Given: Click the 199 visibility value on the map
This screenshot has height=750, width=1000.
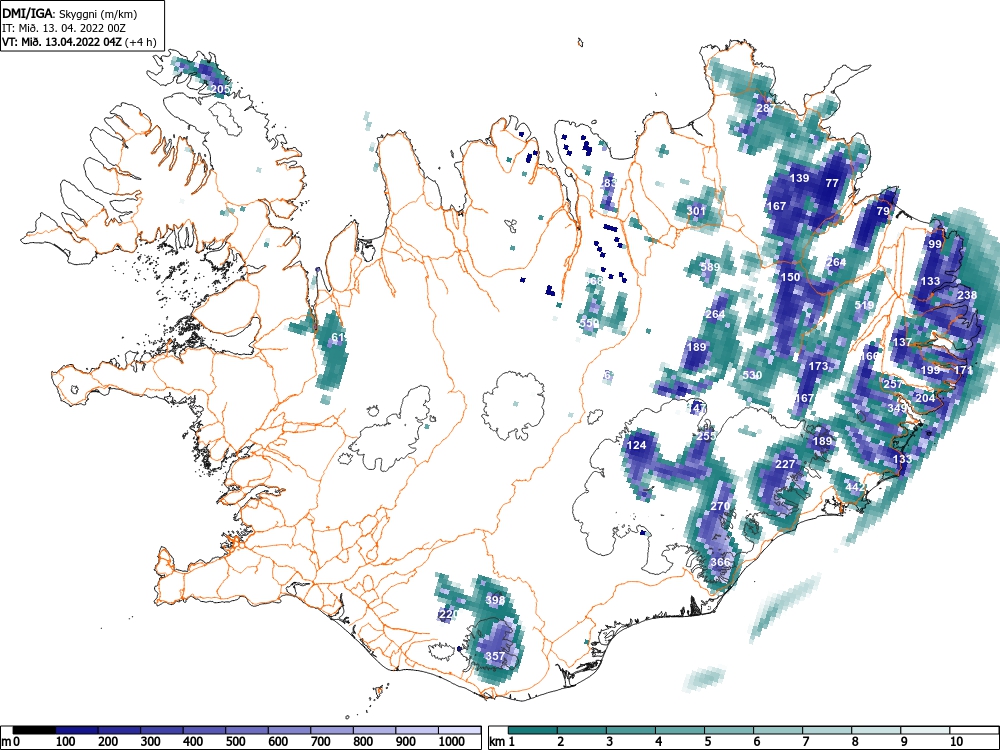Looking at the screenshot, I should point(930,370).
